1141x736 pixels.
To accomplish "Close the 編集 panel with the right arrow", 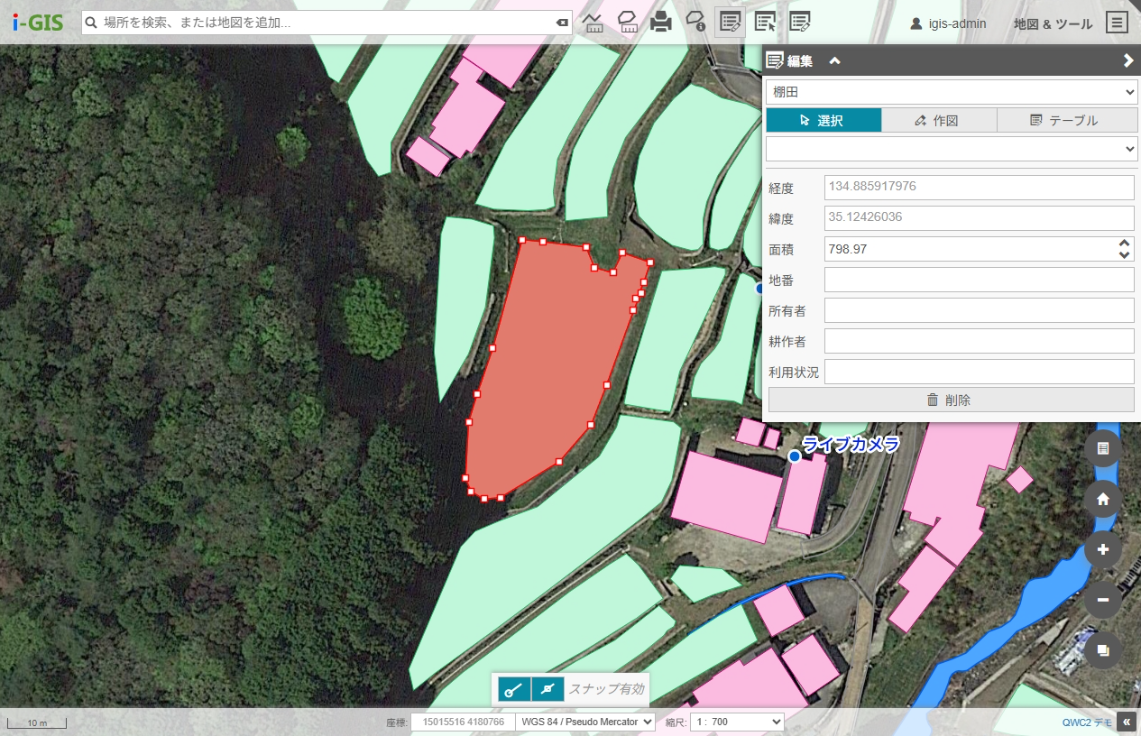I will tap(1128, 61).
